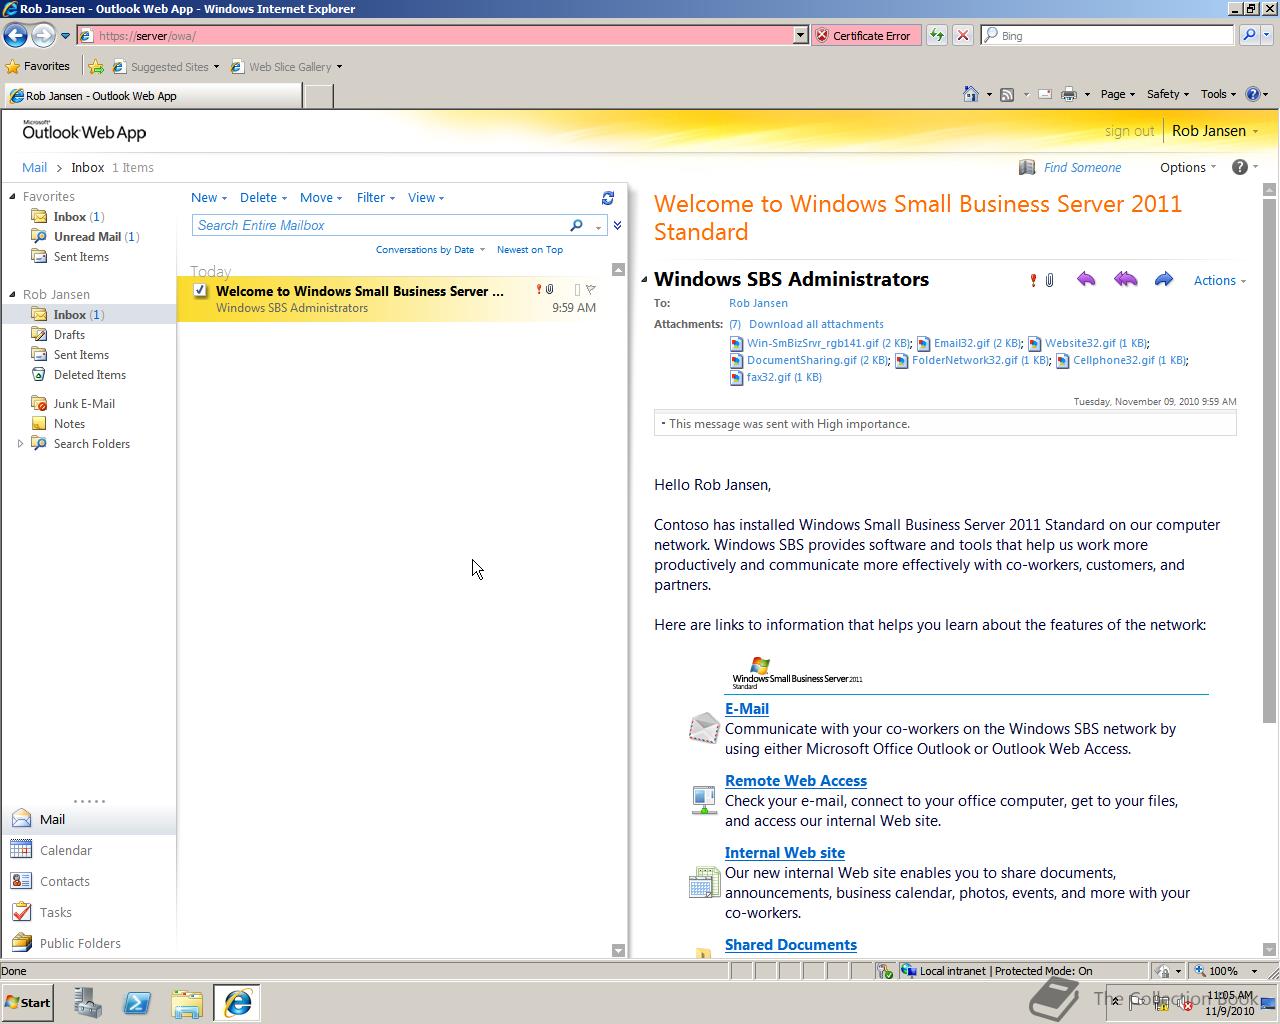Open the IE Safety menu
The width and height of the screenshot is (1280, 1024).
1167,94
